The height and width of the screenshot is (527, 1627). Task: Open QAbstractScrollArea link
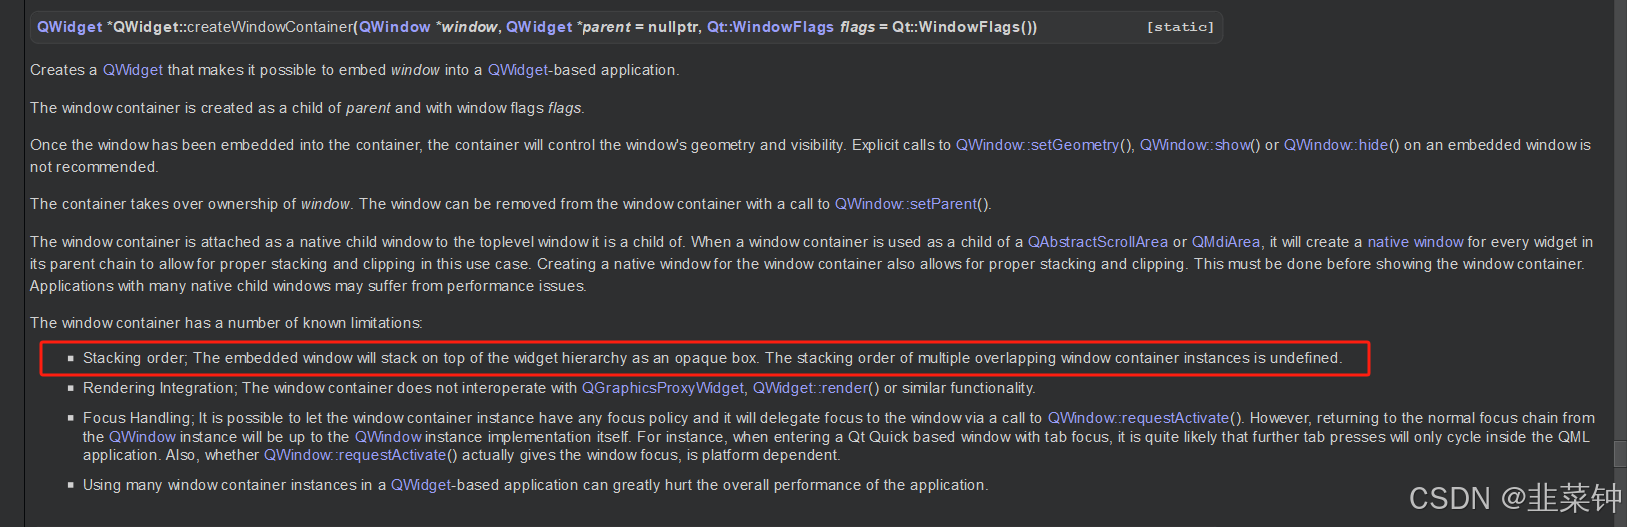1098,242
